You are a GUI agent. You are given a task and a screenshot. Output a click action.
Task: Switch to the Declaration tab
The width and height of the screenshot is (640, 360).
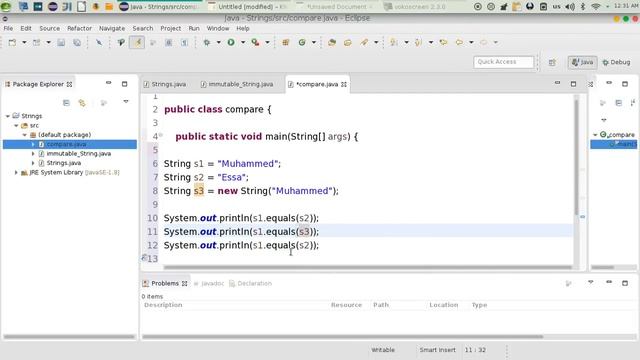click(250, 283)
